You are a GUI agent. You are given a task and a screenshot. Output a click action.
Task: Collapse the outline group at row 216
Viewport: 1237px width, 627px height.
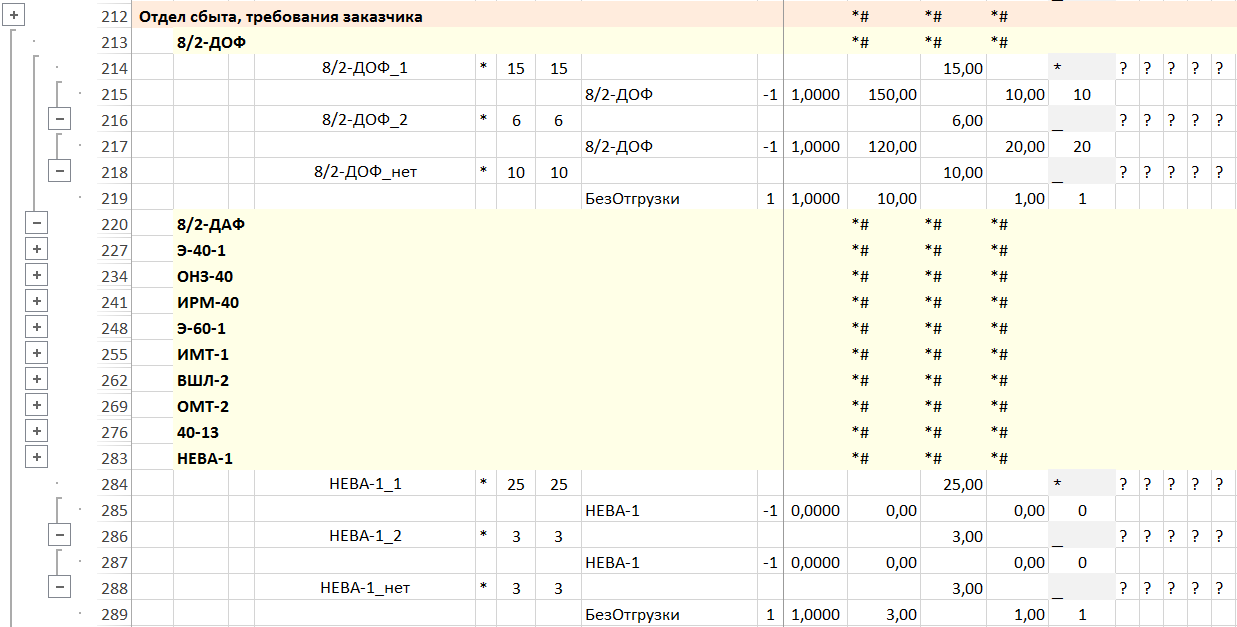tap(60, 119)
